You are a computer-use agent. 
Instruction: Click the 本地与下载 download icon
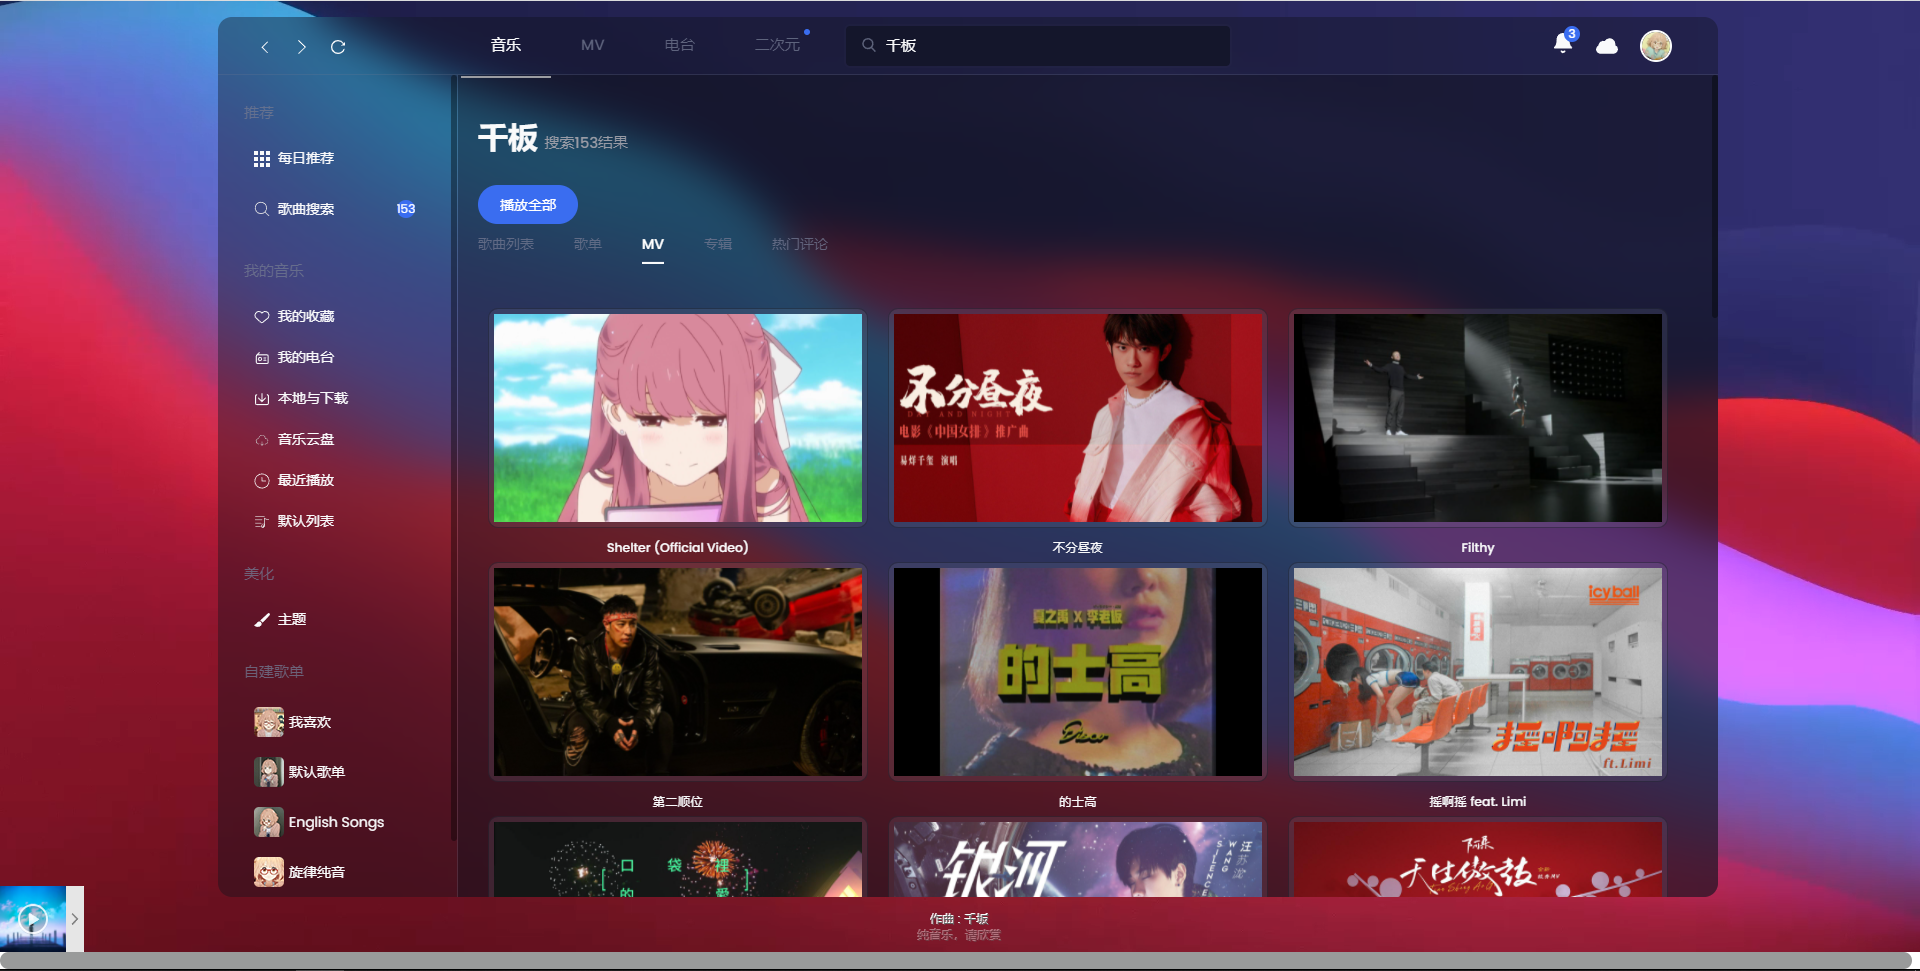tap(262, 398)
